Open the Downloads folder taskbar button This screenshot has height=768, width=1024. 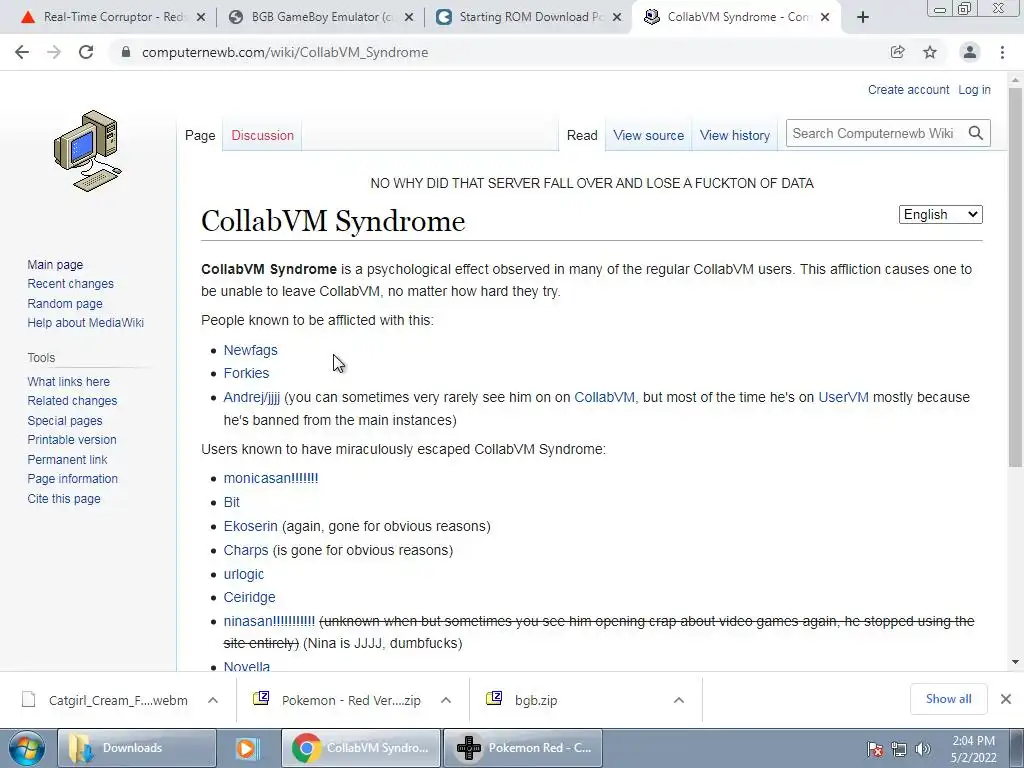point(136,748)
